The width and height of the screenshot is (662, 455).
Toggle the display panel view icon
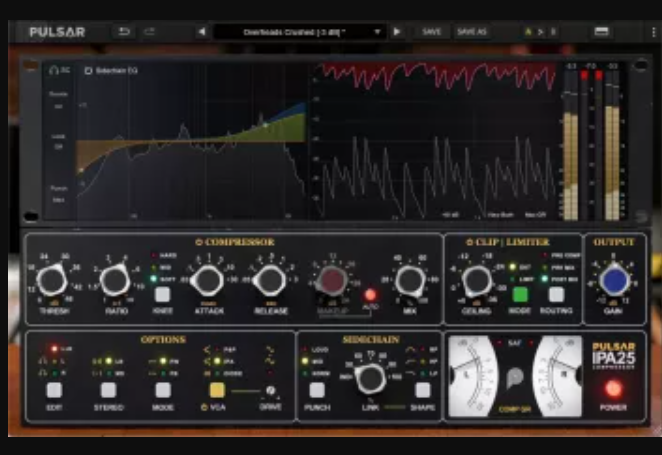point(601,32)
